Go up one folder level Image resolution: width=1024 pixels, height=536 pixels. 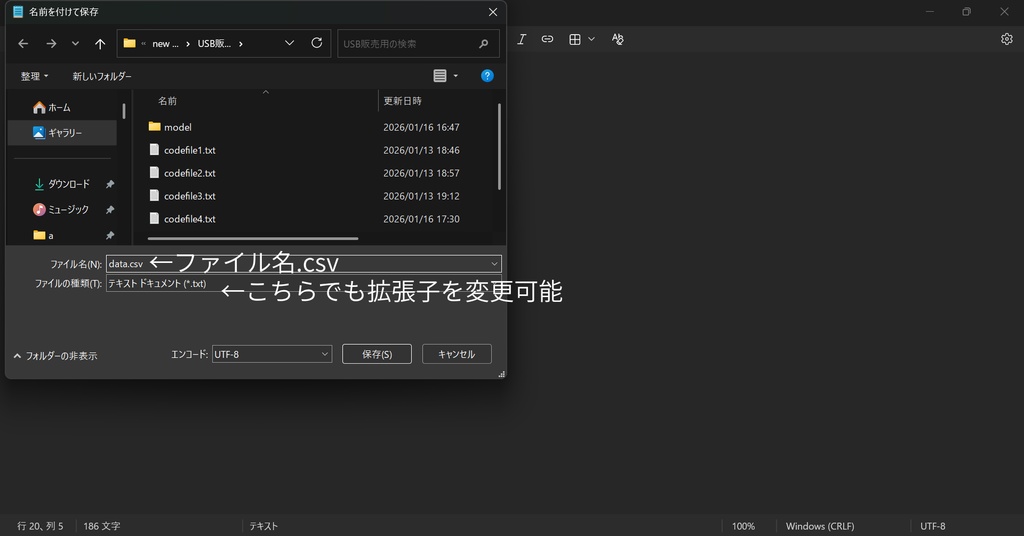click(x=100, y=44)
